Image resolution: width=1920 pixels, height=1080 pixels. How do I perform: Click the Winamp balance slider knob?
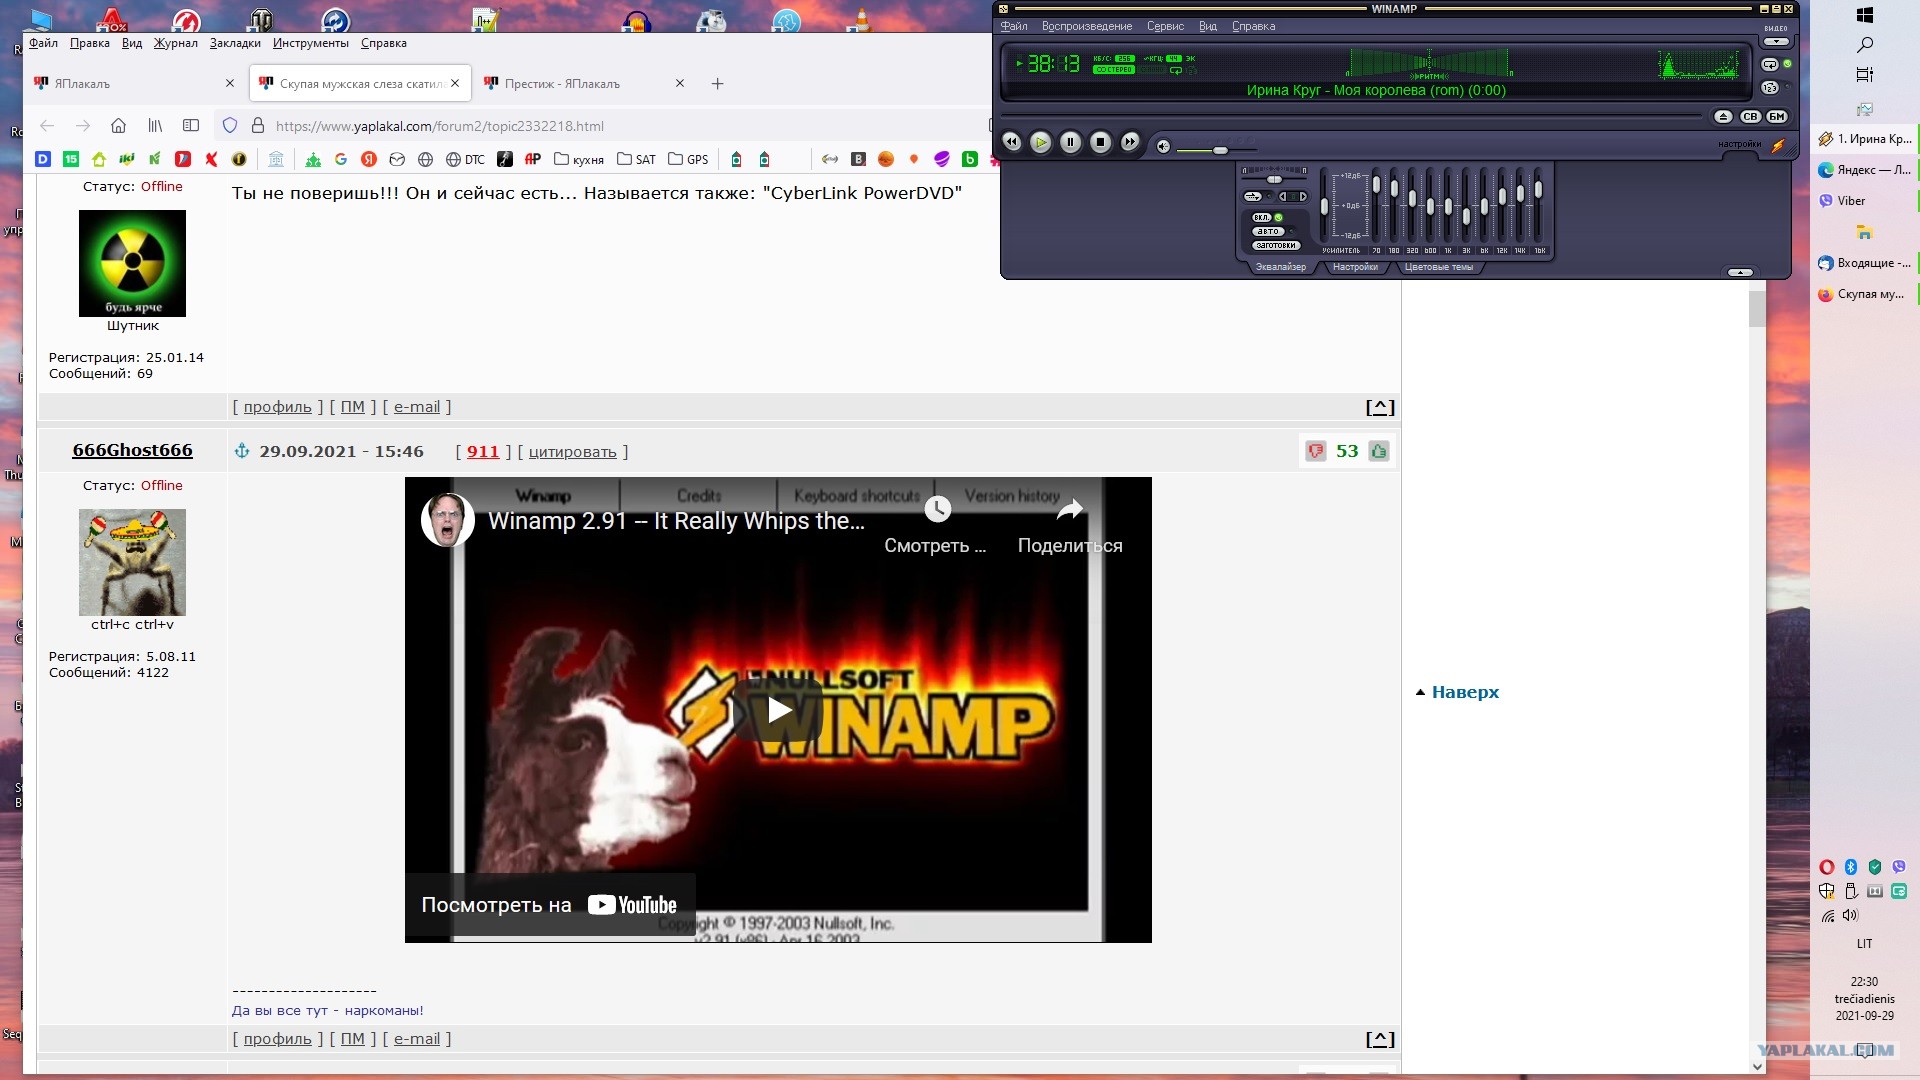1274,180
